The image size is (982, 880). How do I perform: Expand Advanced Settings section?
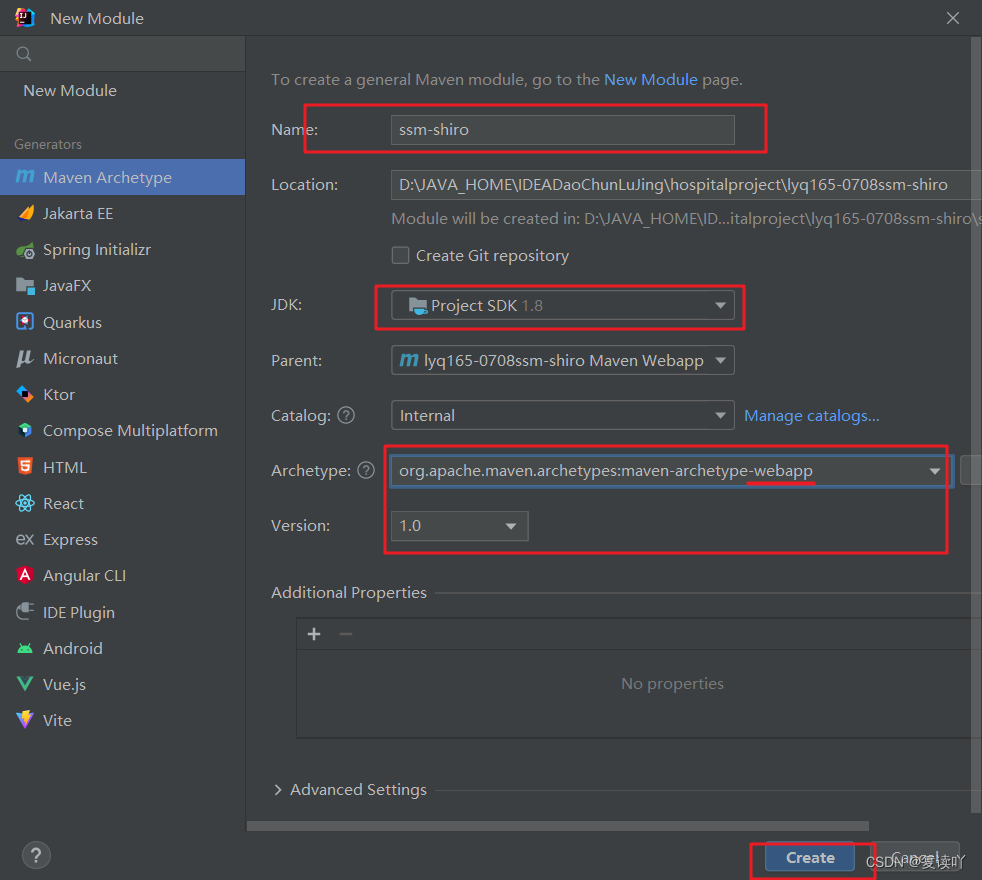(278, 790)
